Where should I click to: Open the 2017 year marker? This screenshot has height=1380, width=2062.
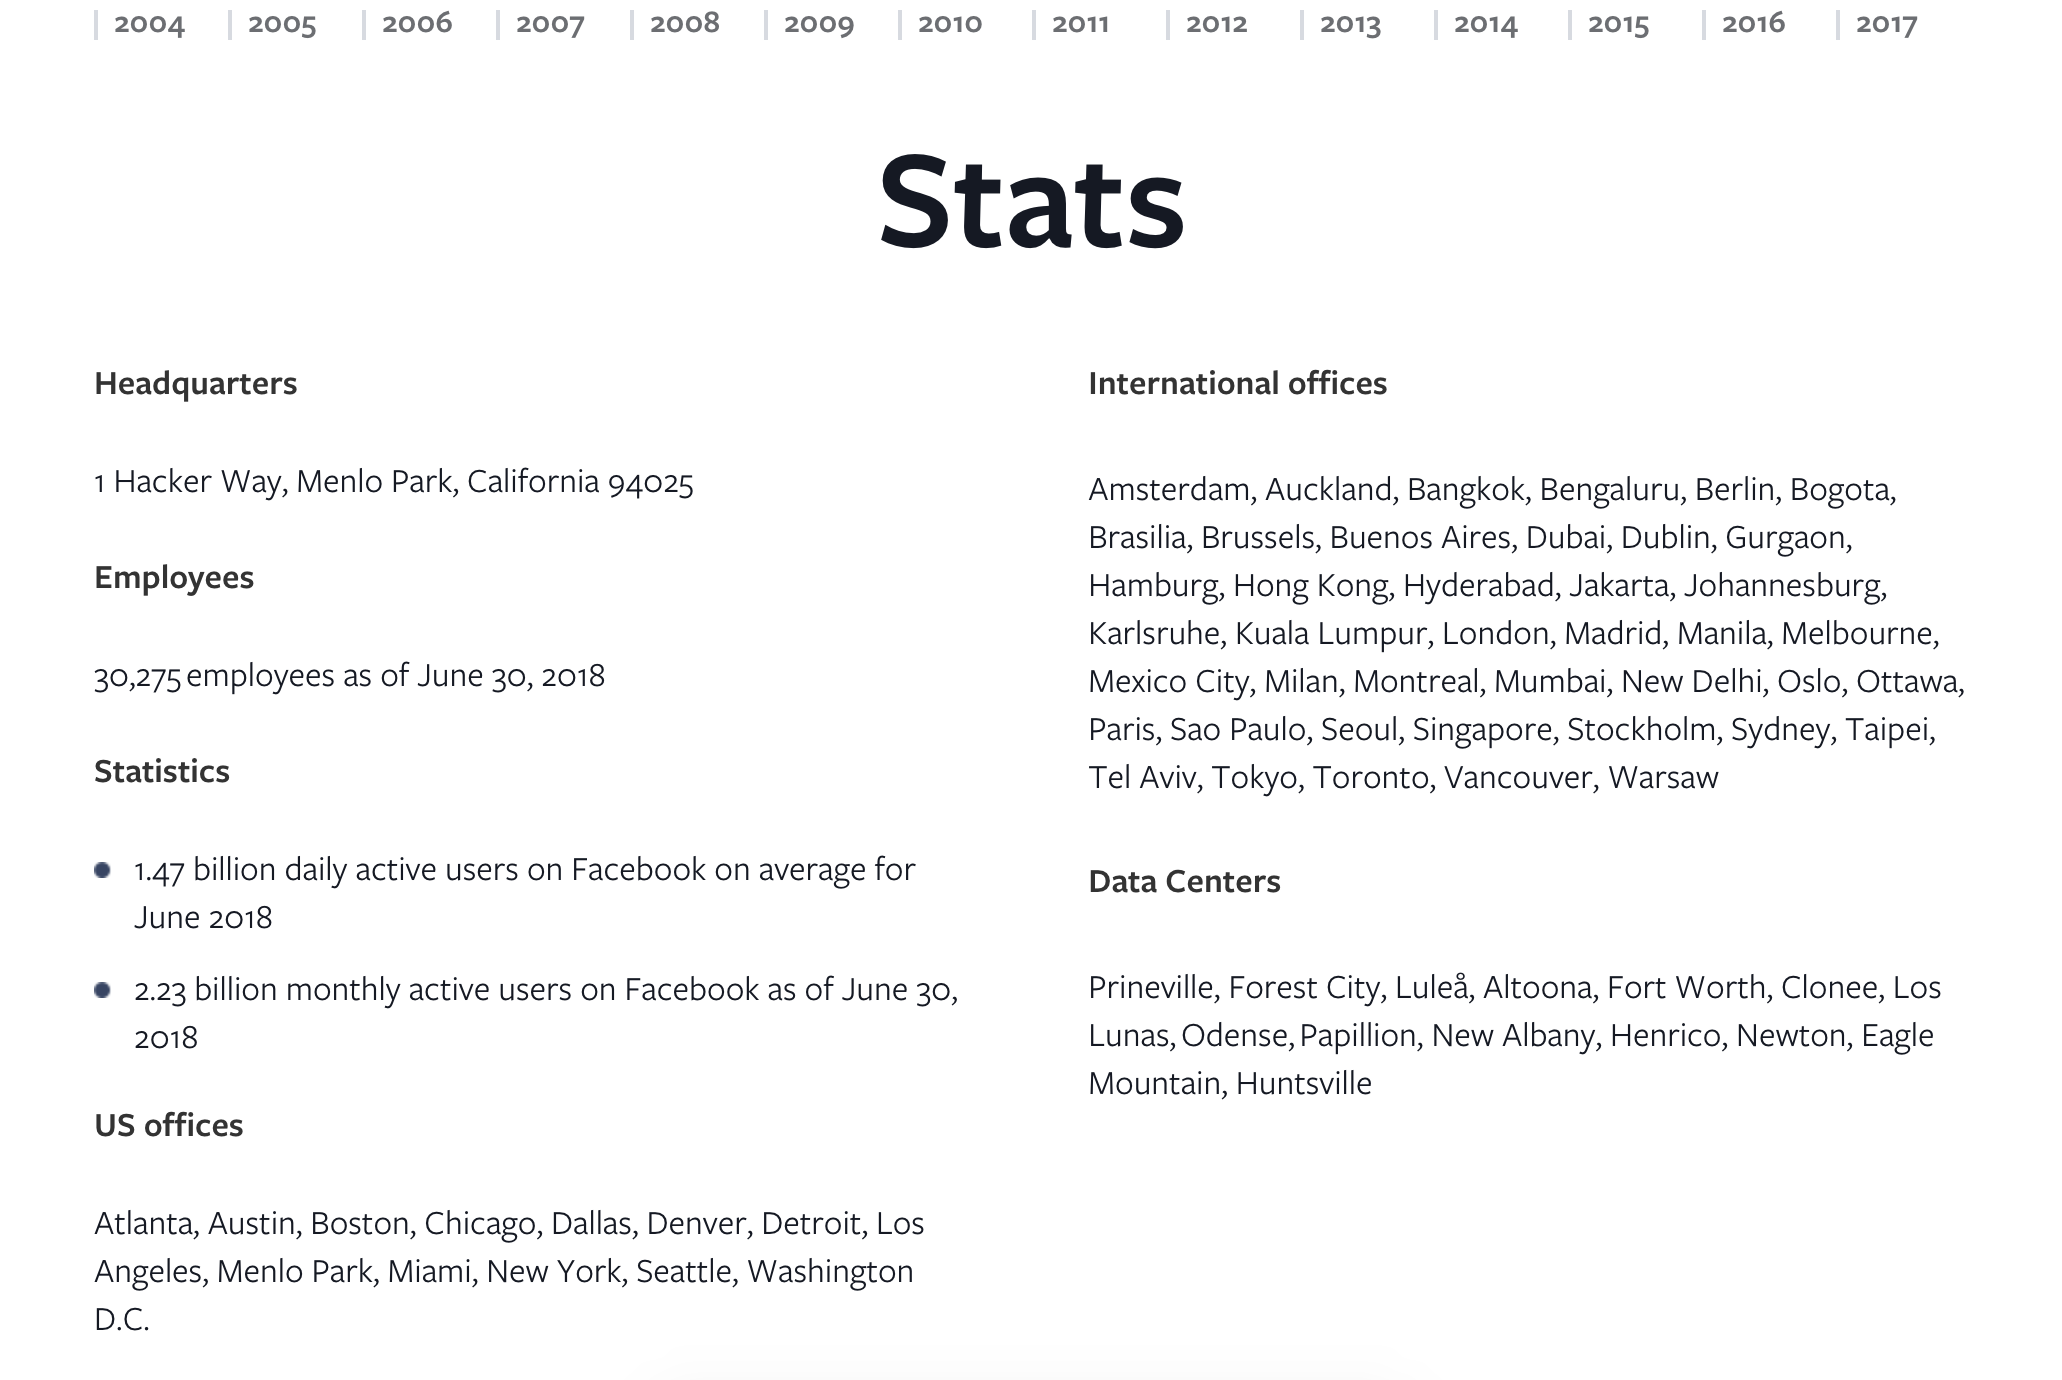tap(1887, 24)
